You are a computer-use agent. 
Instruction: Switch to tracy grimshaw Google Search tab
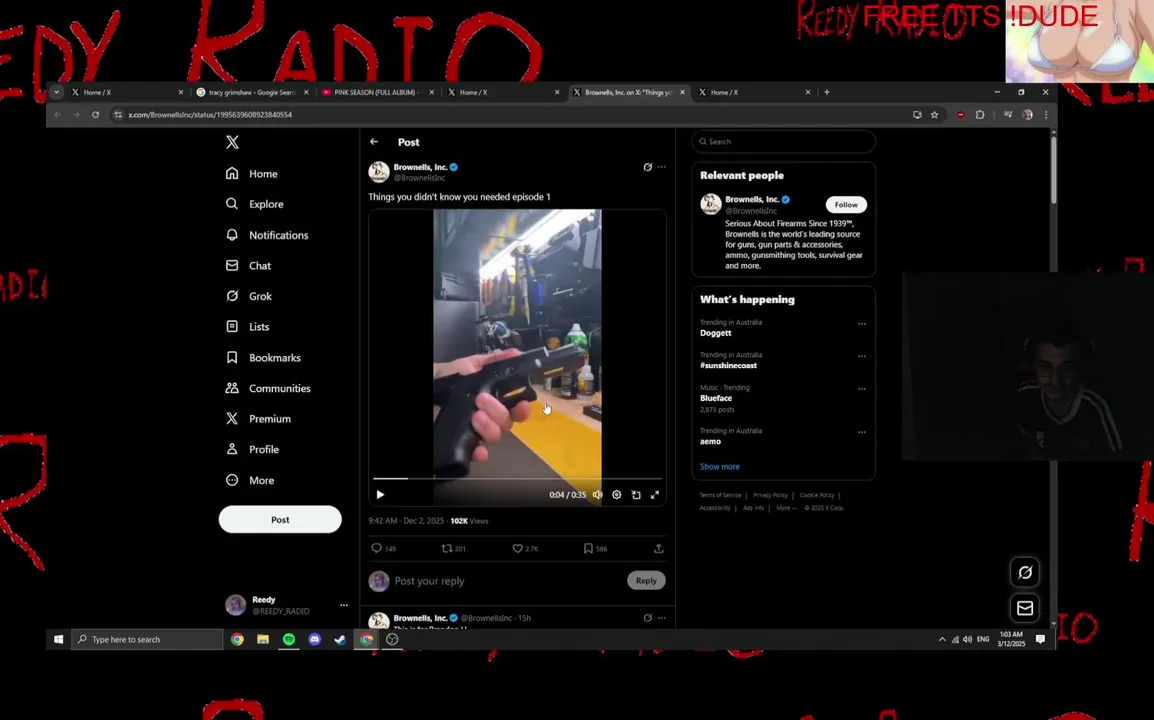252,92
